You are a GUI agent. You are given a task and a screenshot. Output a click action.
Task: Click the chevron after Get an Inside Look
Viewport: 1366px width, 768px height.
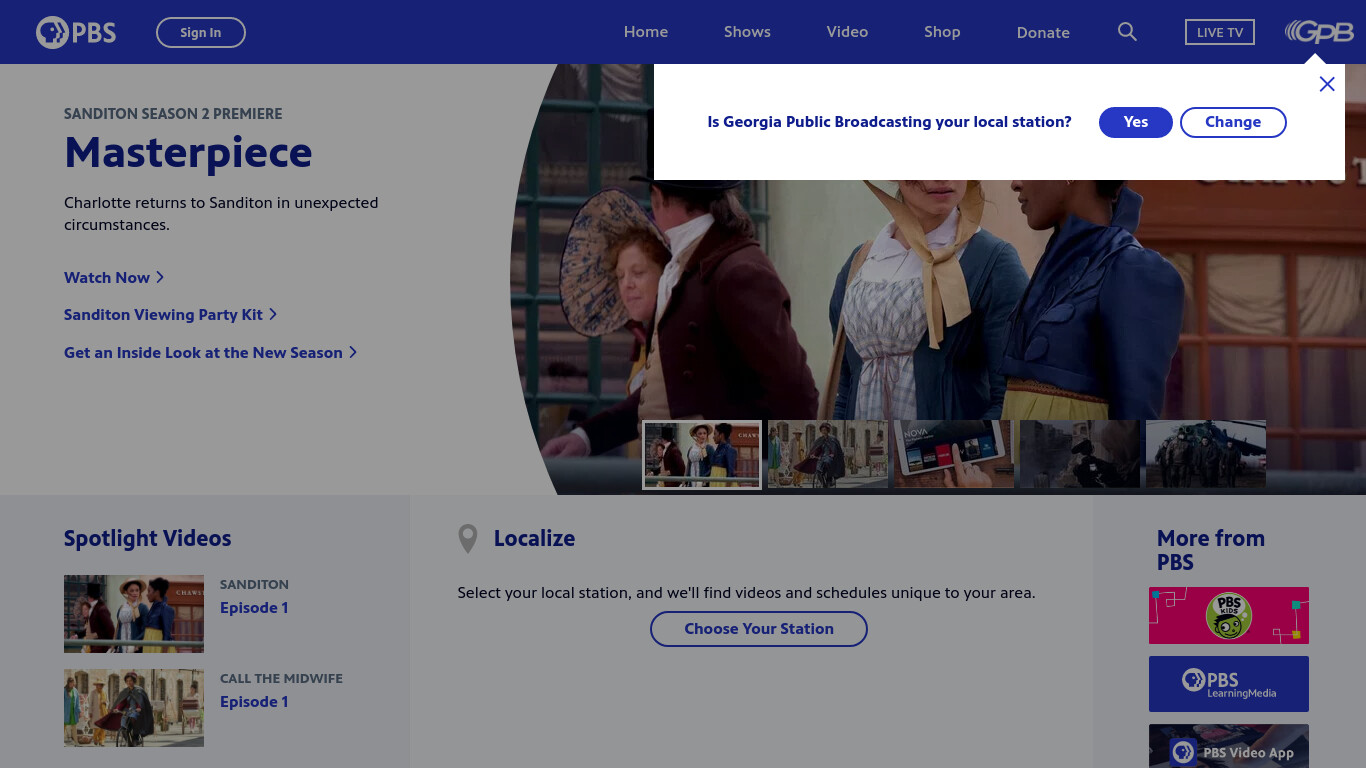point(353,352)
